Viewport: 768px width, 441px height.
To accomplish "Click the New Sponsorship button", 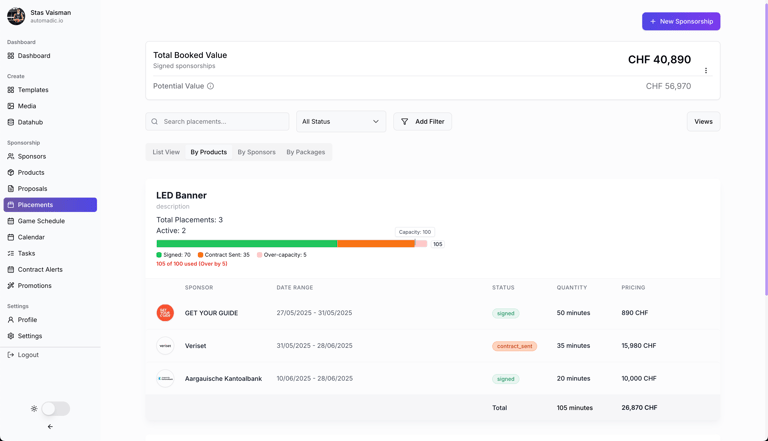I will (x=681, y=22).
